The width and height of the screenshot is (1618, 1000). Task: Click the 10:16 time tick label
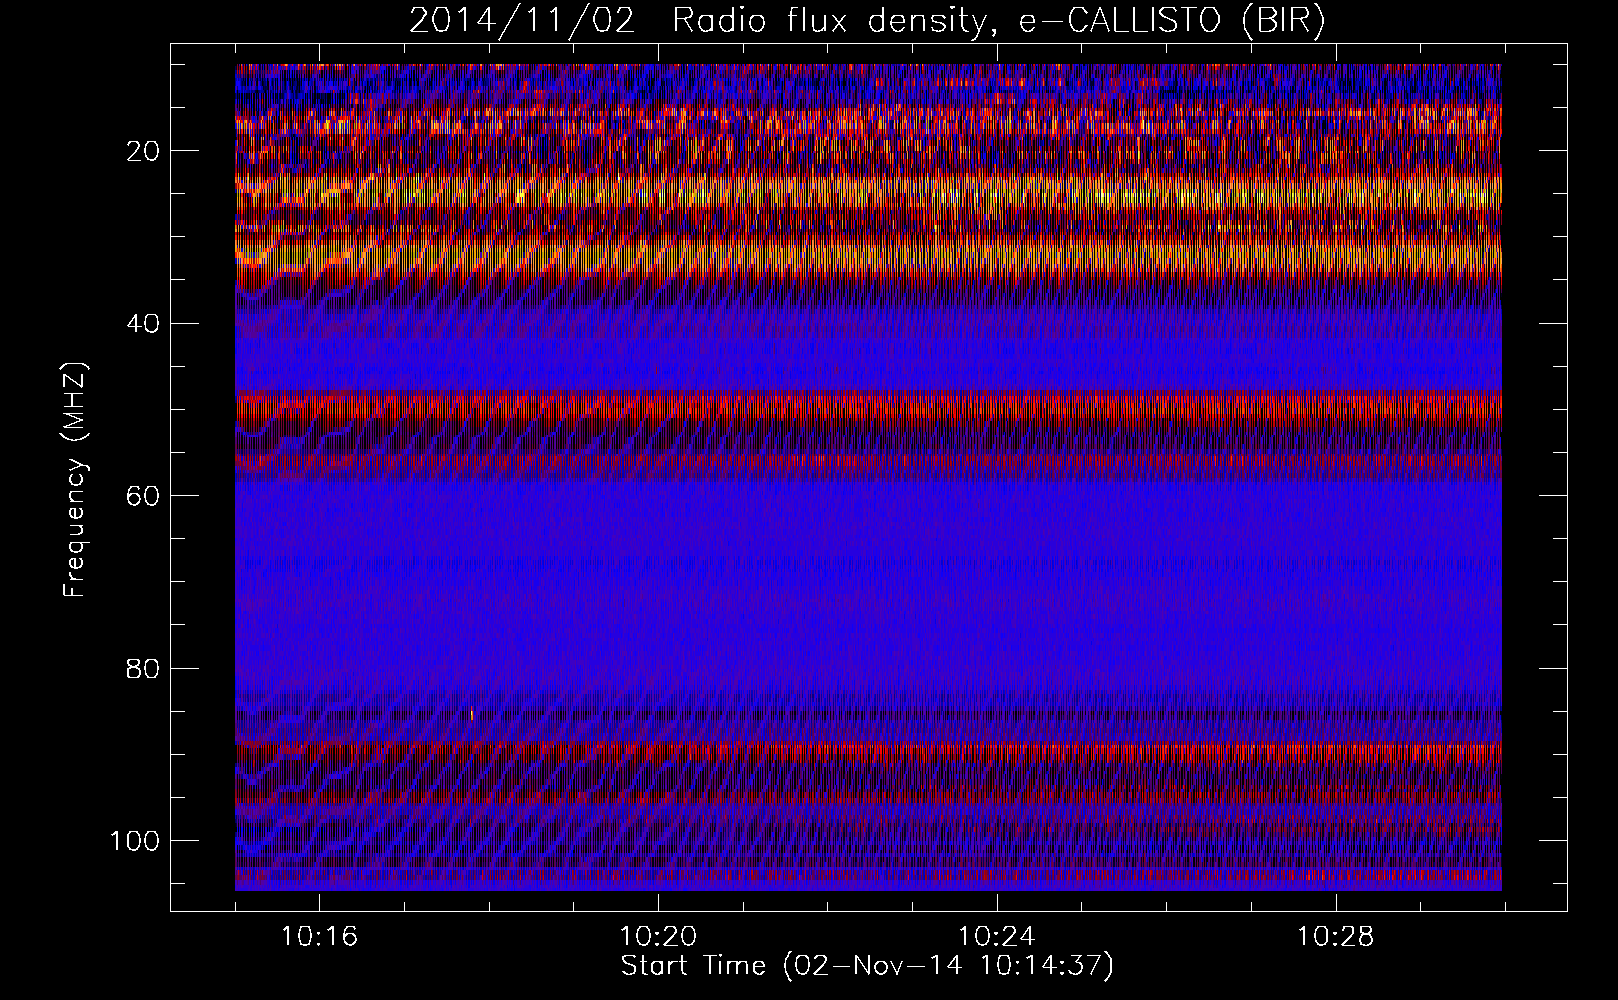pyautogui.click(x=319, y=937)
